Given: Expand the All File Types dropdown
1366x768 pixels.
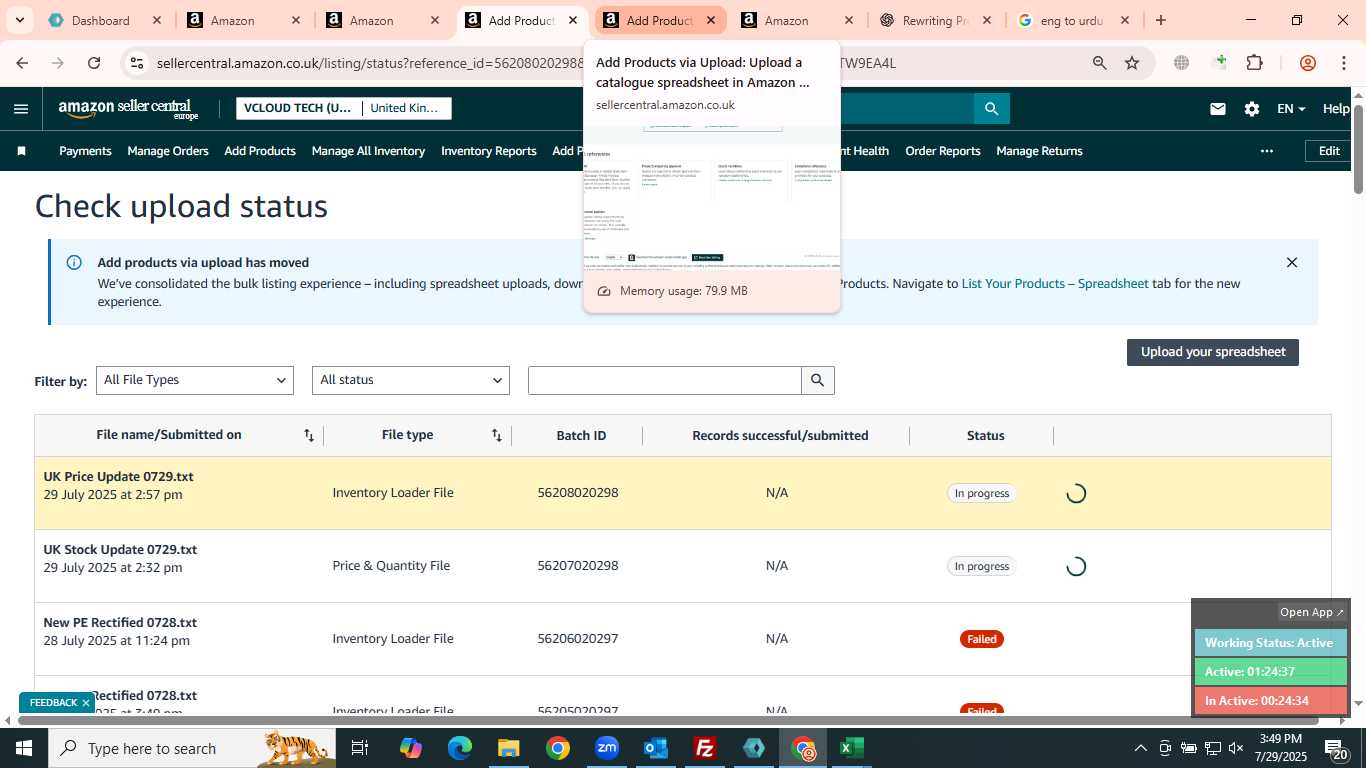Looking at the screenshot, I should coord(195,380).
